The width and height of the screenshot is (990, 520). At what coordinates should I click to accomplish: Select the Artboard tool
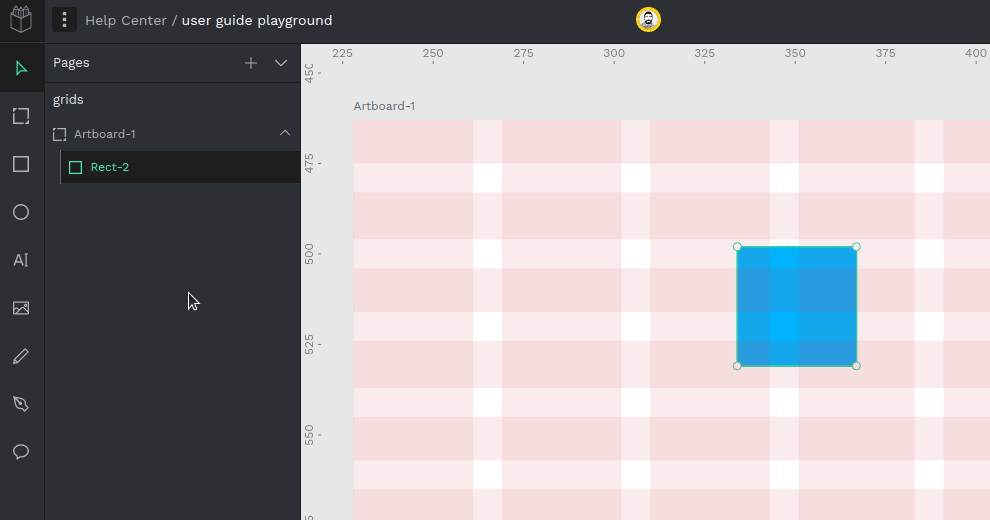(21, 116)
